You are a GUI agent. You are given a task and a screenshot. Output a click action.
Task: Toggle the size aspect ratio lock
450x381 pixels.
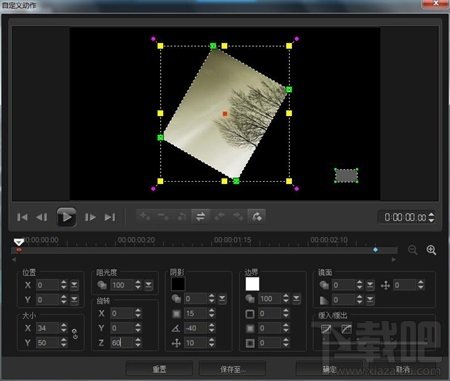[75, 334]
